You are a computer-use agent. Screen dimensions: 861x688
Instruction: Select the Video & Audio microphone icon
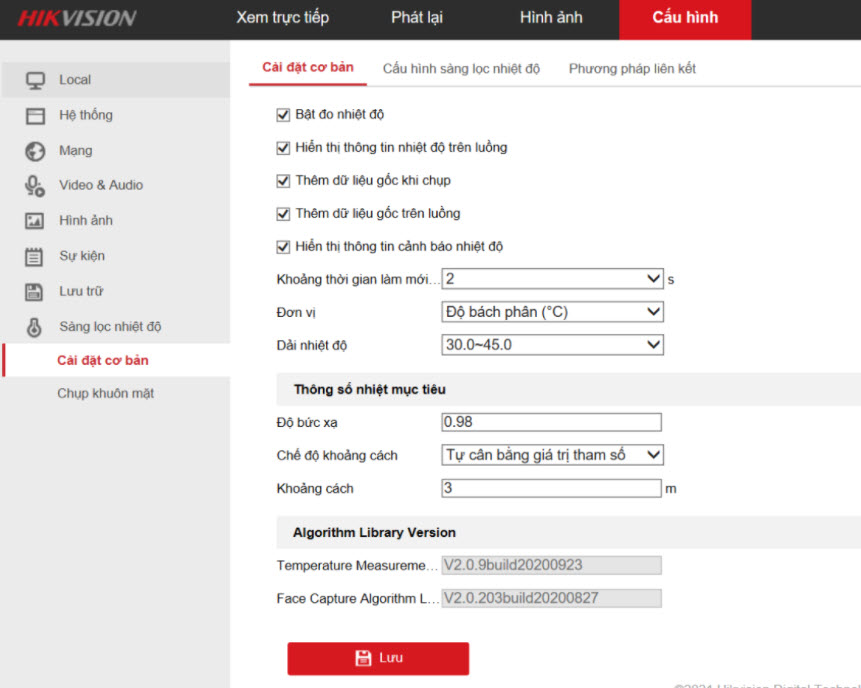[x=35, y=186]
